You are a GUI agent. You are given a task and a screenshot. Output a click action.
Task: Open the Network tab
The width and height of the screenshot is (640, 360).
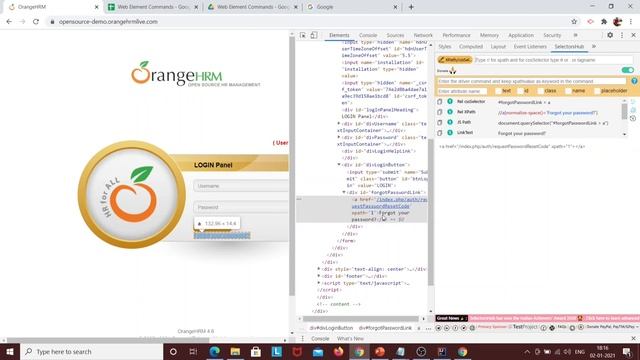(423, 36)
